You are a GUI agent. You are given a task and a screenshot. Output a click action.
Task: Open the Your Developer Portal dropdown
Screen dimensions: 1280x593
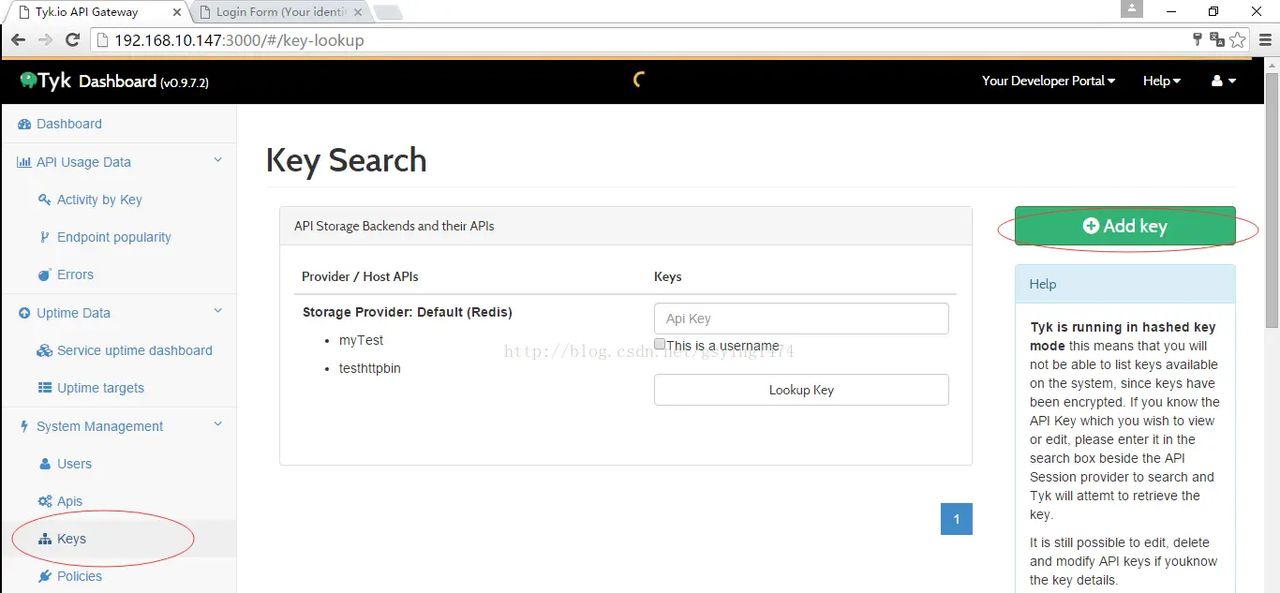[1048, 81]
